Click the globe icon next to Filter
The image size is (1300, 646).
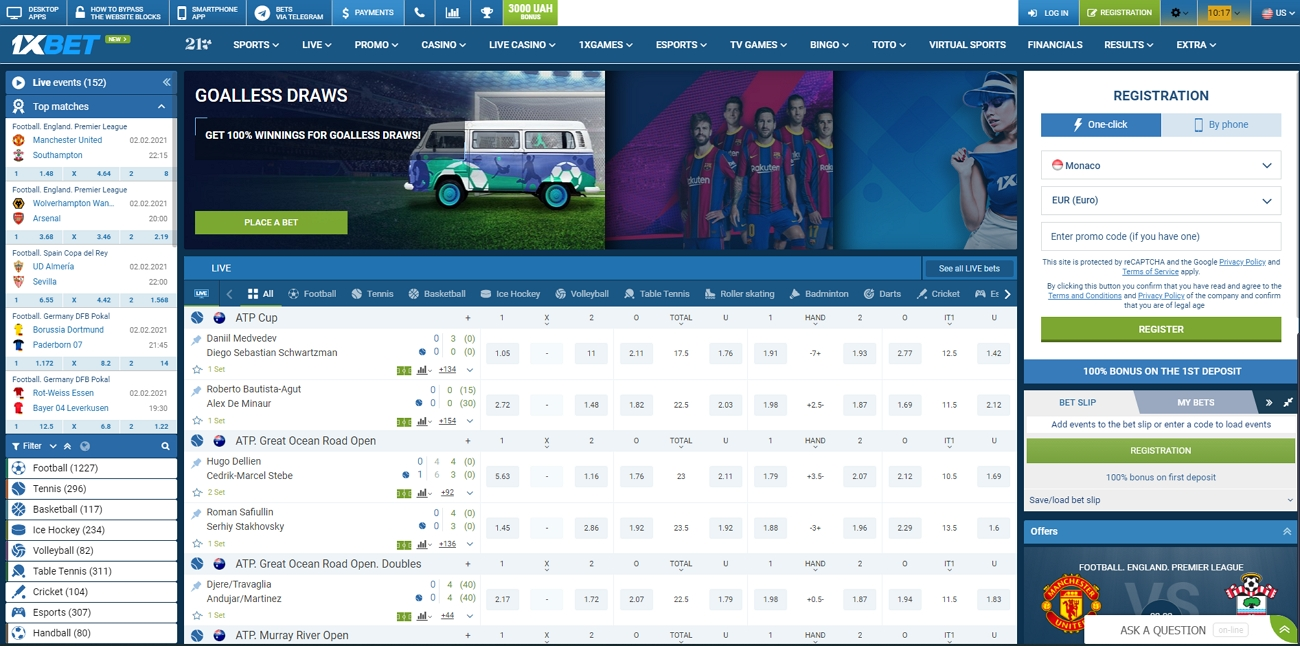point(85,446)
